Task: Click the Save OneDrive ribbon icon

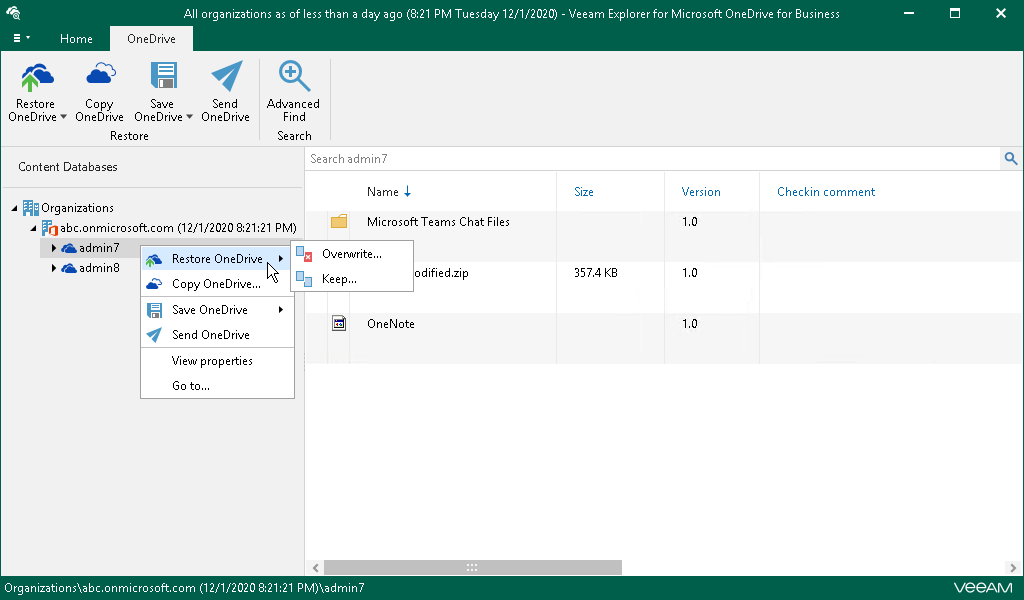Action: [163, 76]
